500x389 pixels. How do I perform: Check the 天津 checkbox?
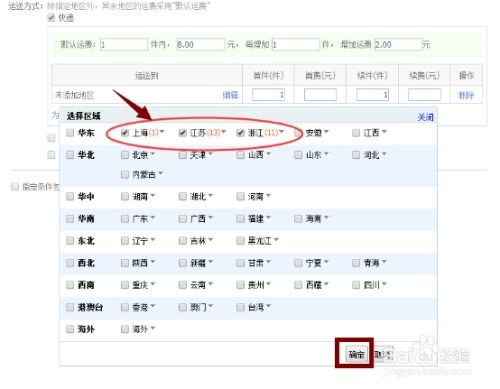(182, 155)
